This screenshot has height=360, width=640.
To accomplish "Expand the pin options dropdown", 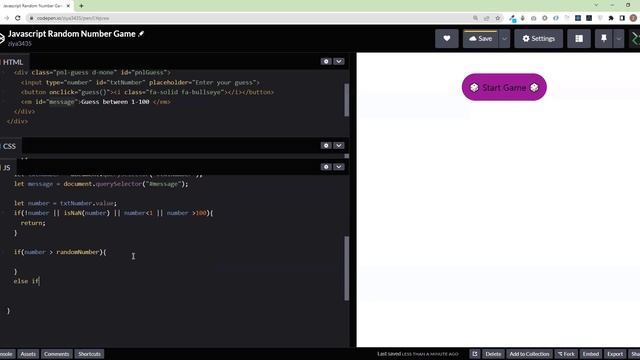I will [x=619, y=39].
